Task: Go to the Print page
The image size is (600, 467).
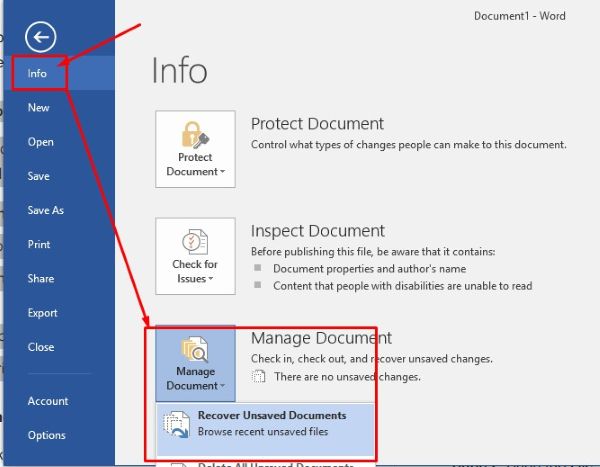Action: pyautogui.click(x=39, y=245)
